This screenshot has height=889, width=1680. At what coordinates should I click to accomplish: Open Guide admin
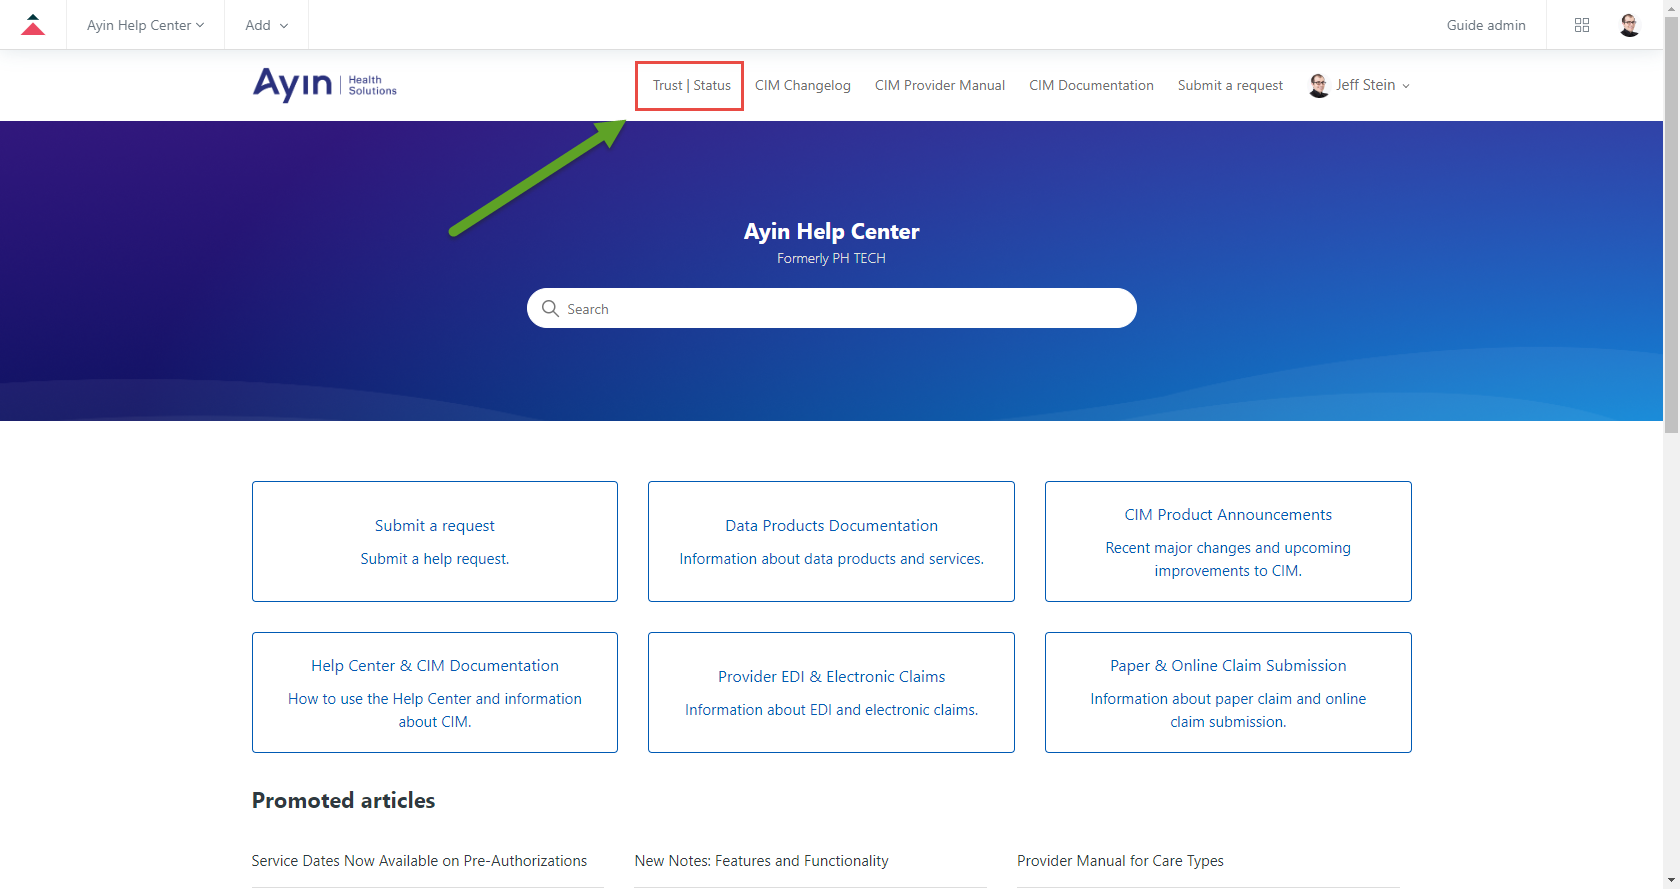pyautogui.click(x=1486, y=25)
